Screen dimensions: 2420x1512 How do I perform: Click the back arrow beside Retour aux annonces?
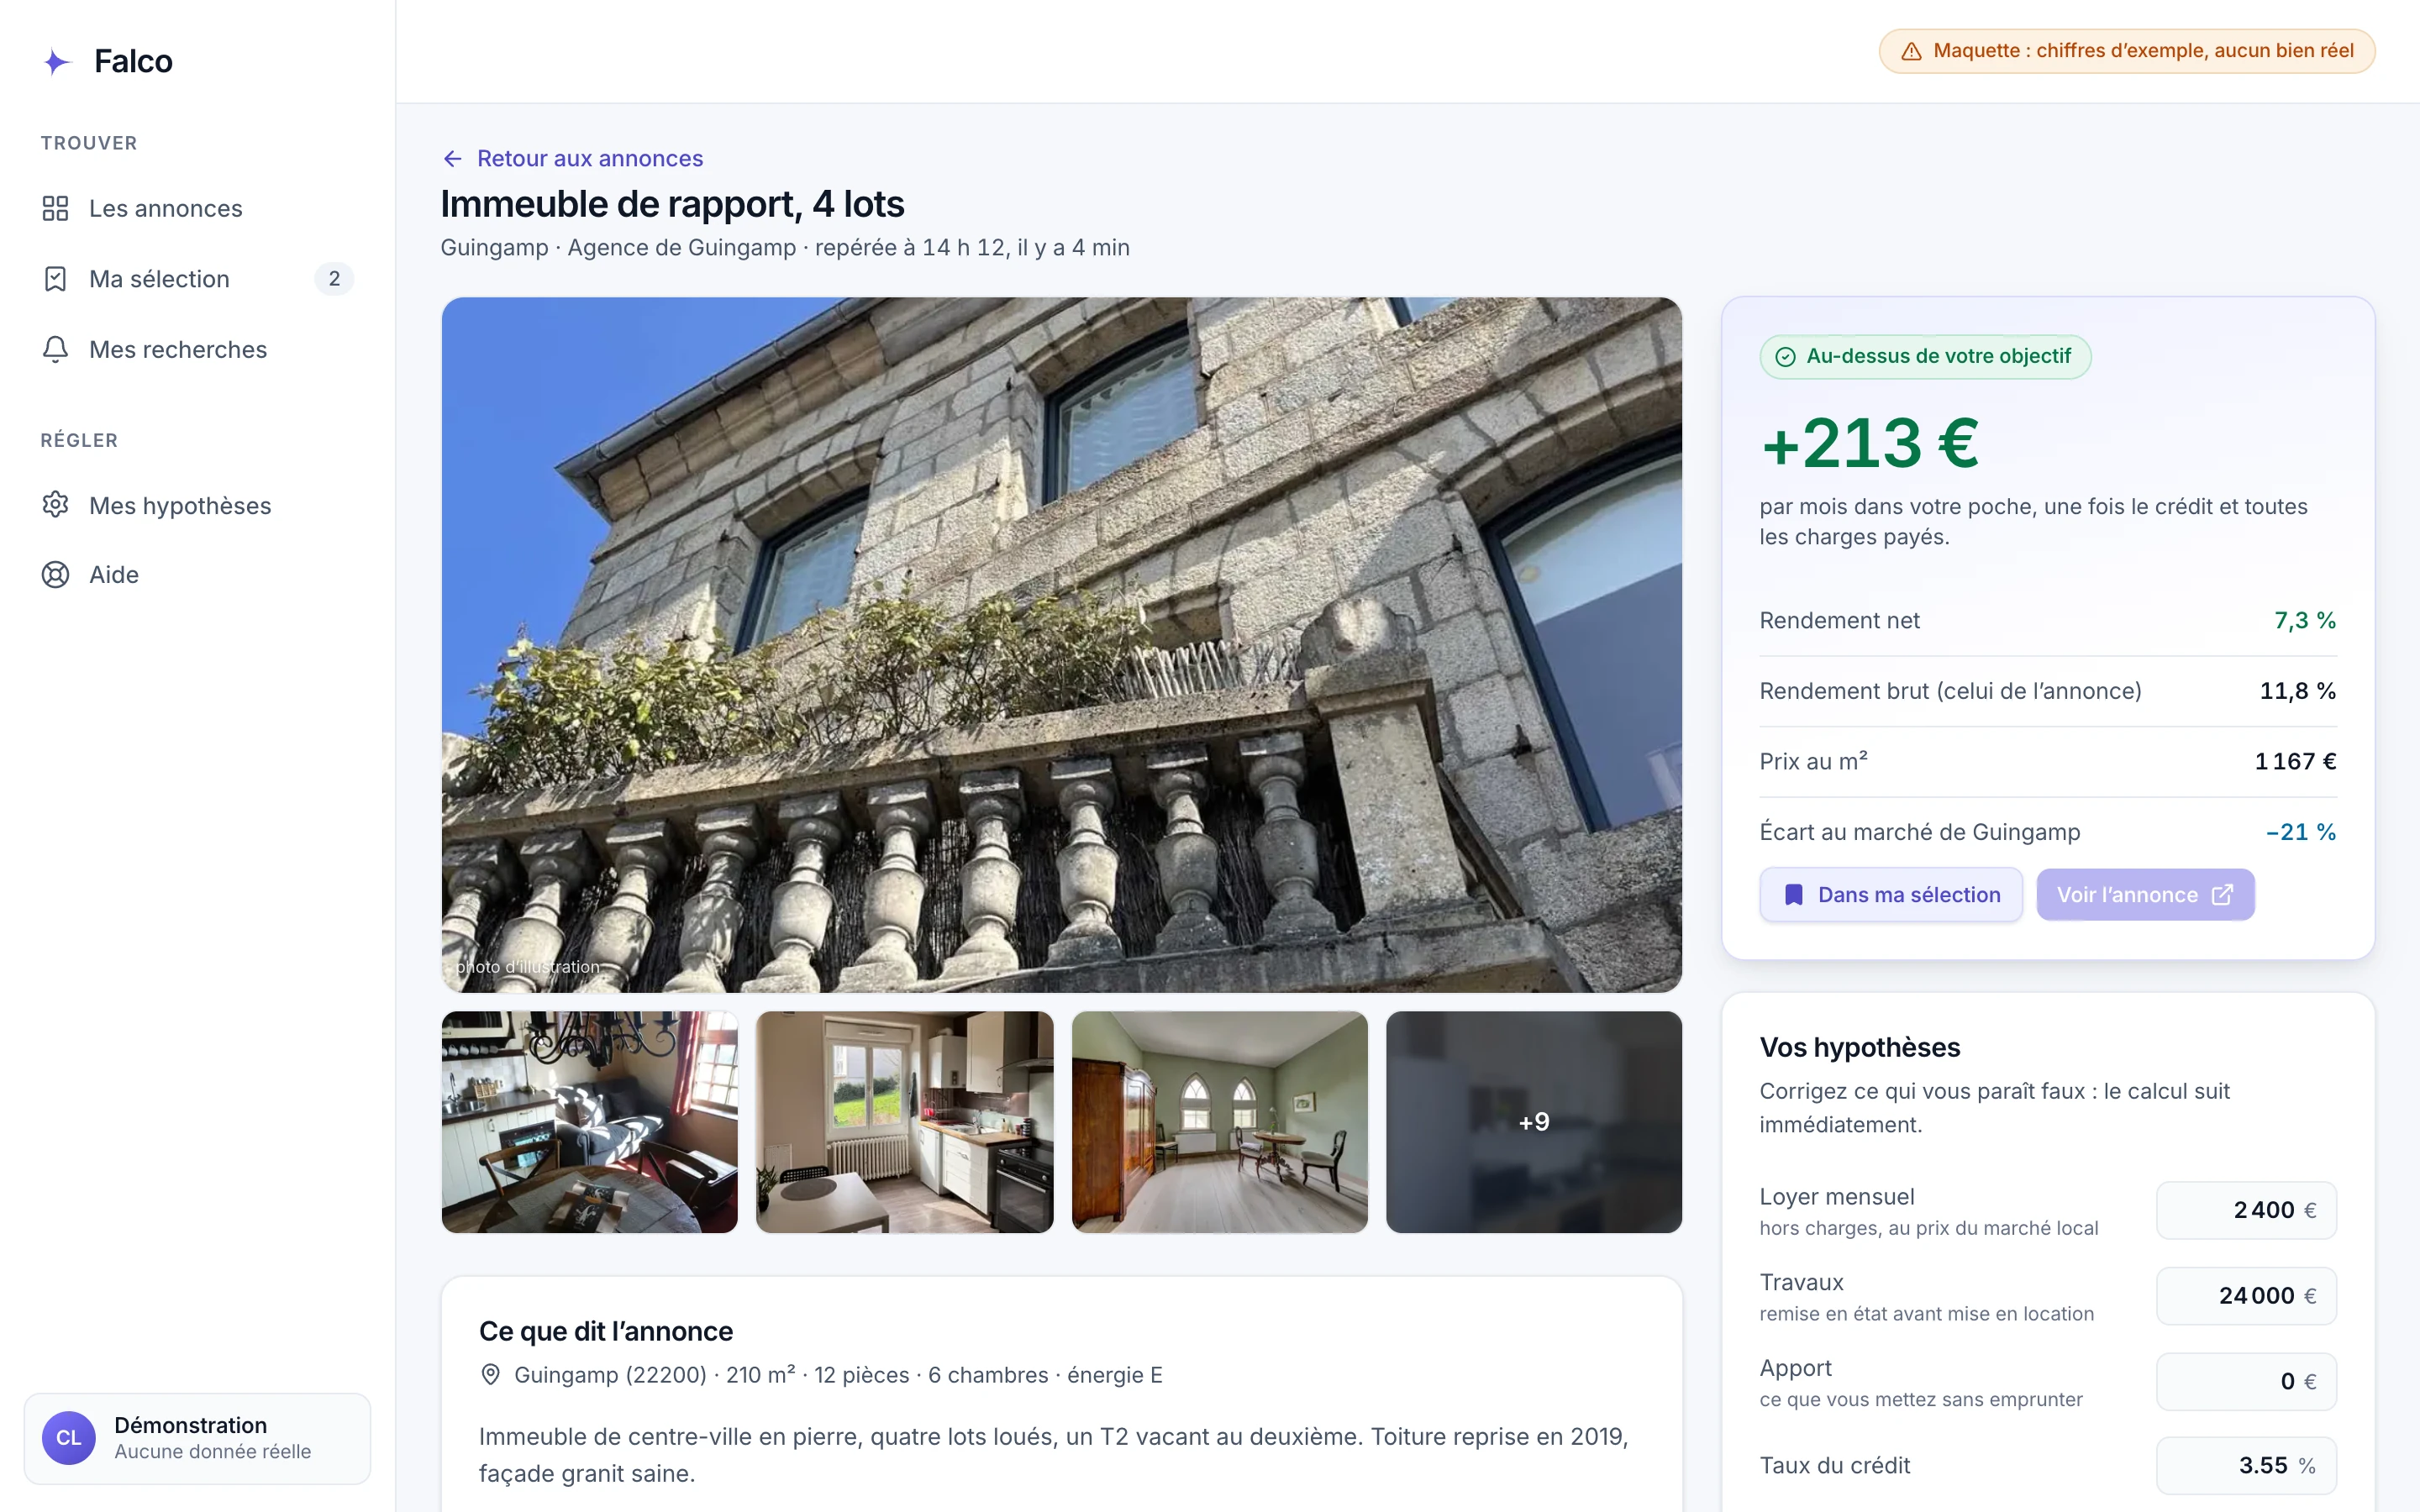point(453,159)
